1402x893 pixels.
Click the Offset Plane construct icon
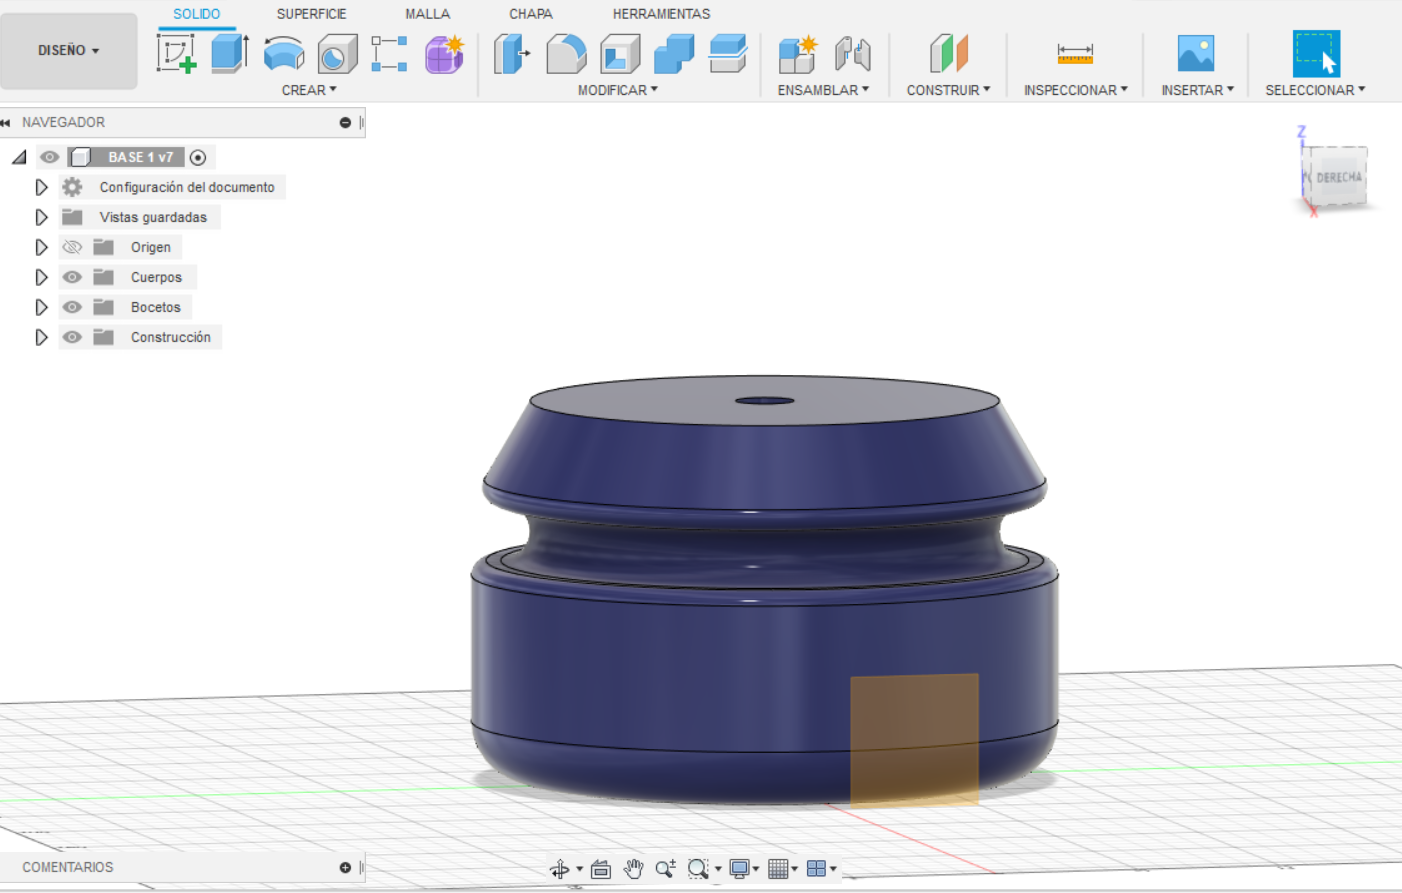[949, 54]
